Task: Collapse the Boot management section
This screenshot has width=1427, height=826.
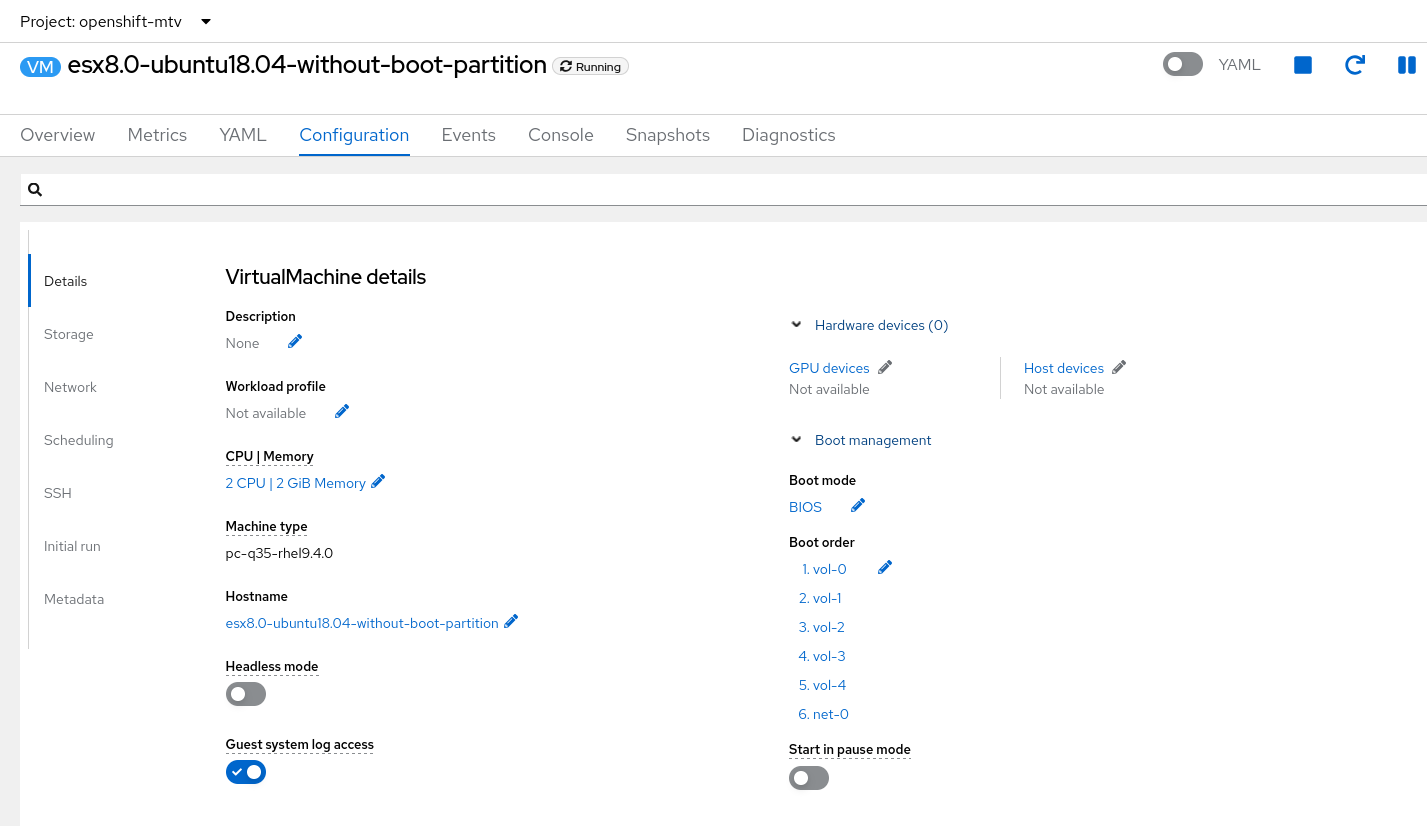Action: 797,440
